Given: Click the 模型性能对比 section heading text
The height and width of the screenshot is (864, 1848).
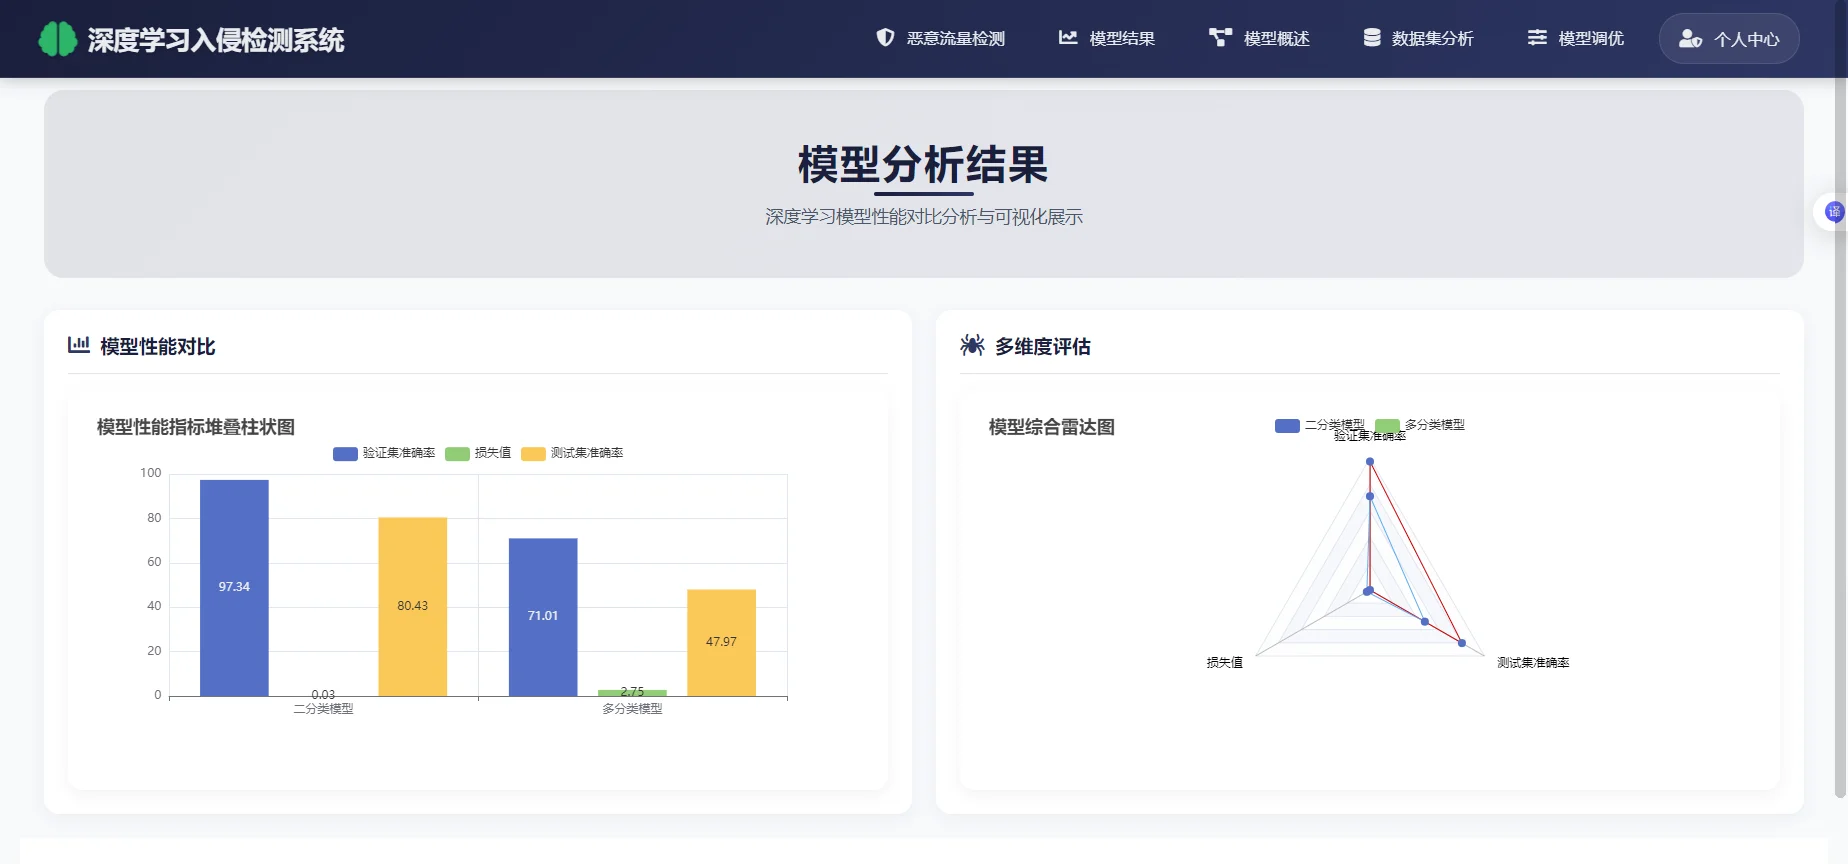Looking at the screenshot, I should (158, 346).
